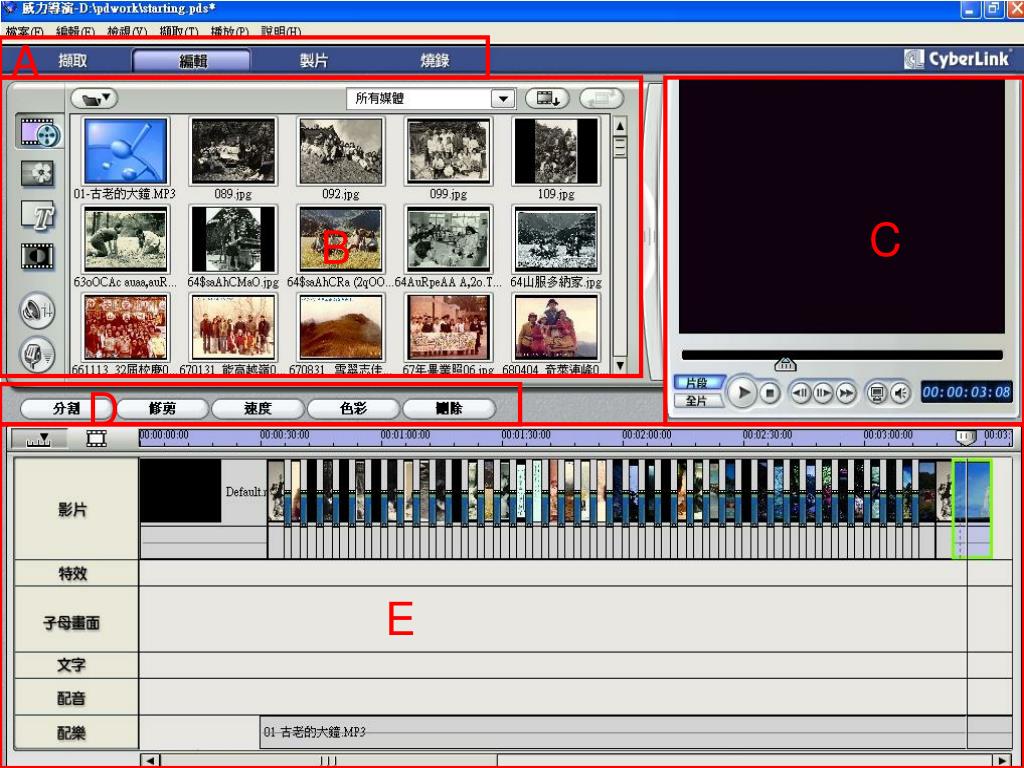Step back one frame in preview
1024x768 pixels.
pos(801,392)
